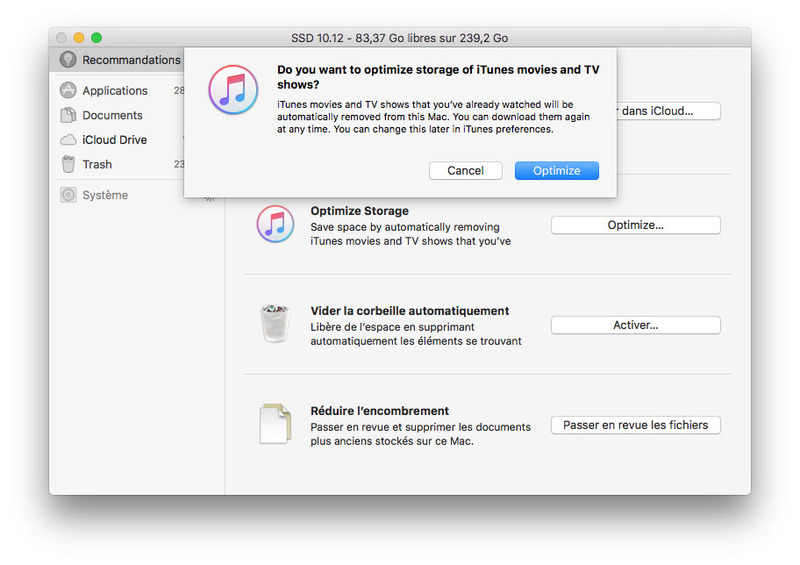Viewport: 800px width, 565px height.
Task: Click the window title SSD 10.12 text
Action: click(399, 38)
